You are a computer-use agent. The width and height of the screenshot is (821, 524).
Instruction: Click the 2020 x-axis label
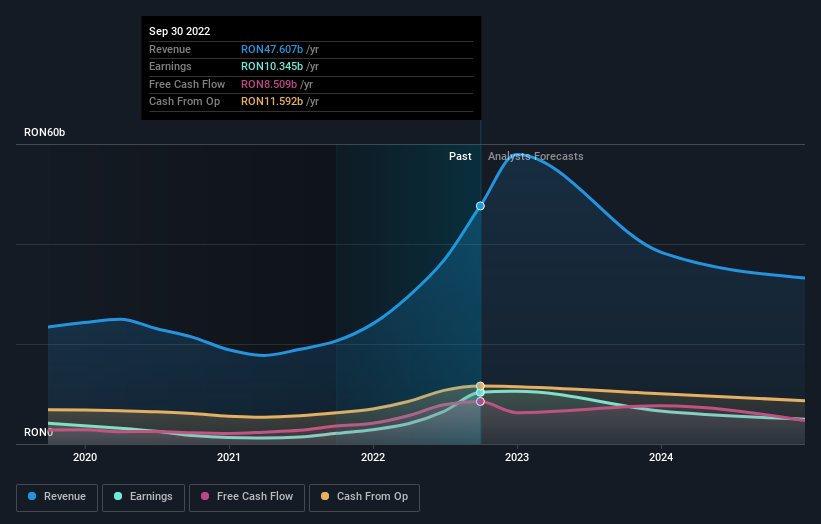click(x=85, y=457)
